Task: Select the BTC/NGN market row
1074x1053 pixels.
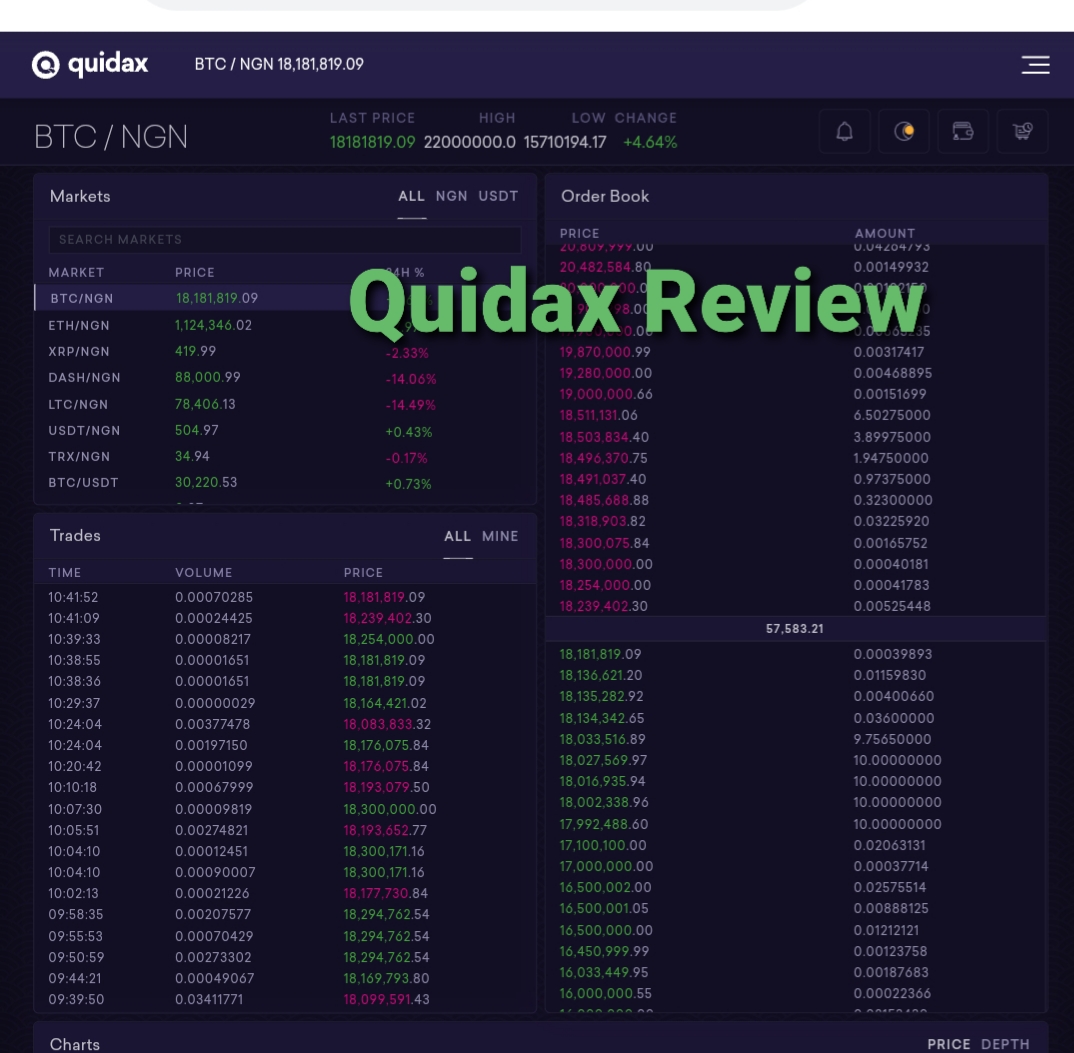Action: tap(285, 298)
